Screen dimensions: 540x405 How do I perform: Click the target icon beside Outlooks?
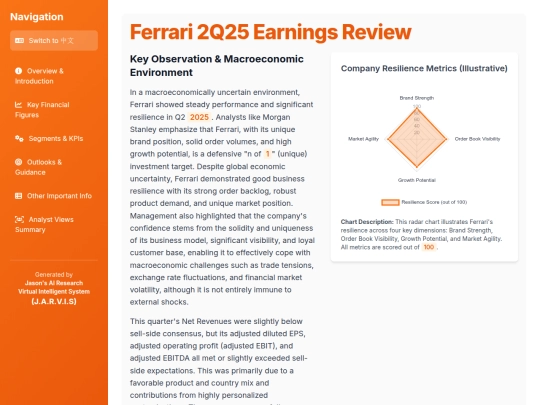click(x=19, y=162)
